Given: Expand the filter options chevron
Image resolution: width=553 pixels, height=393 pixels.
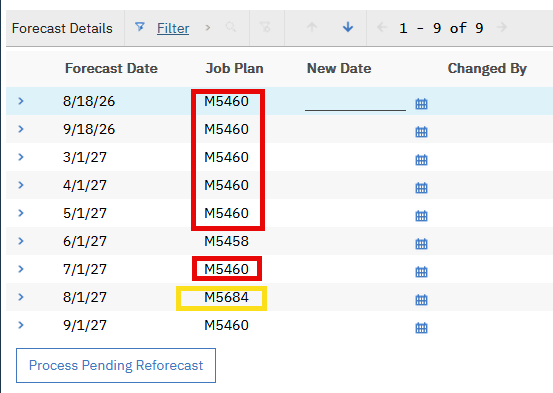Looking at the screenshot, I should pos(208,28).
